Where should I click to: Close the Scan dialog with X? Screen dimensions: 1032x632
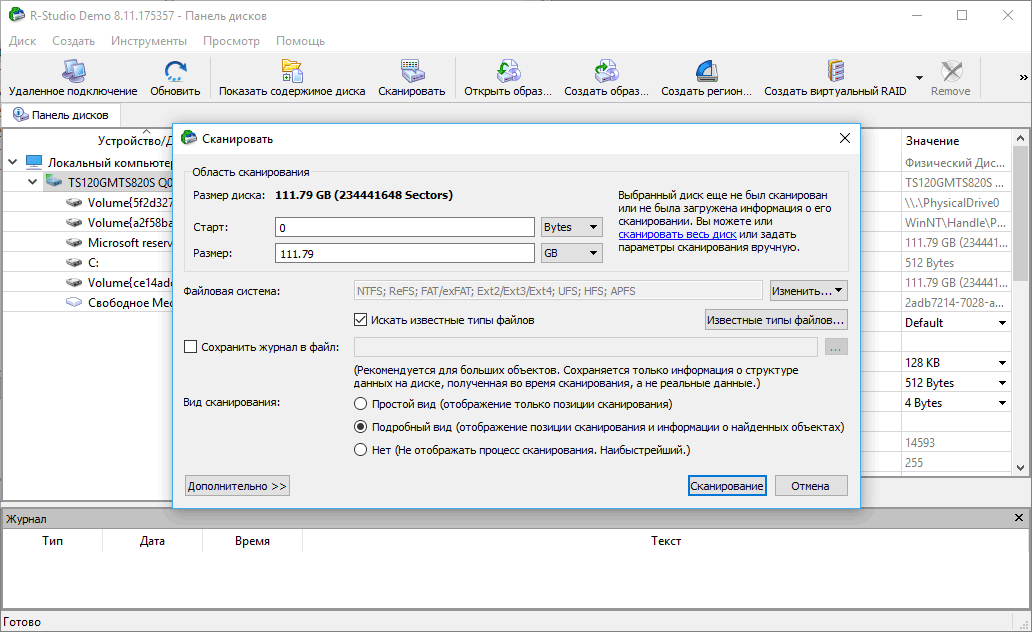[x=845, y=138]
